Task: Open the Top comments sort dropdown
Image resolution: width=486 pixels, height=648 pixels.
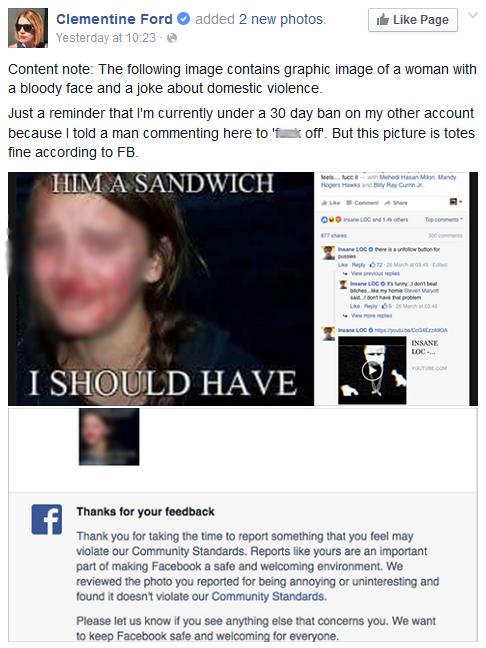Action: pos(444,219)
